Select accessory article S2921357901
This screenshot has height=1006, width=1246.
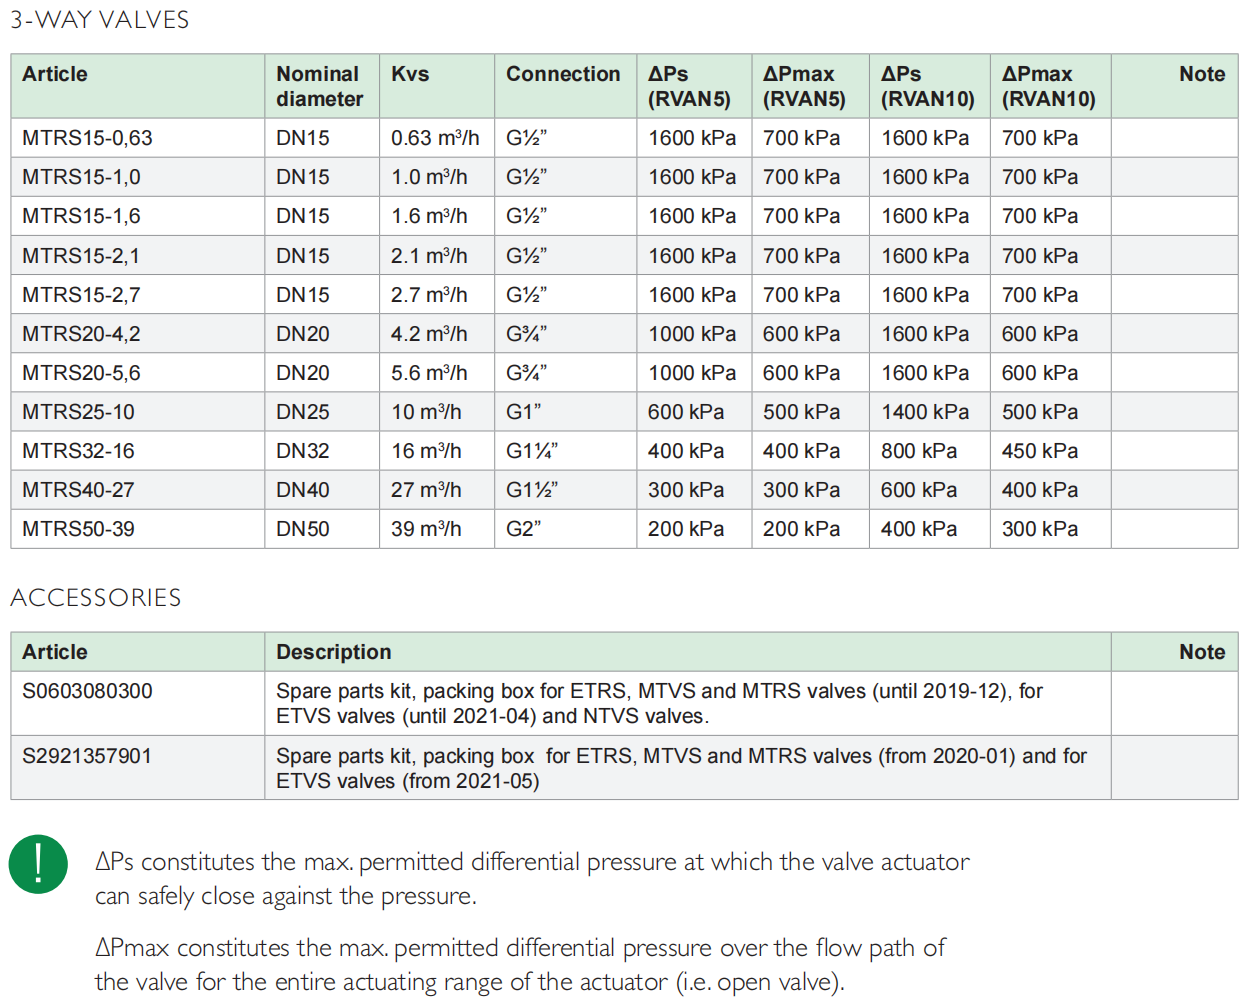point(87,756)
